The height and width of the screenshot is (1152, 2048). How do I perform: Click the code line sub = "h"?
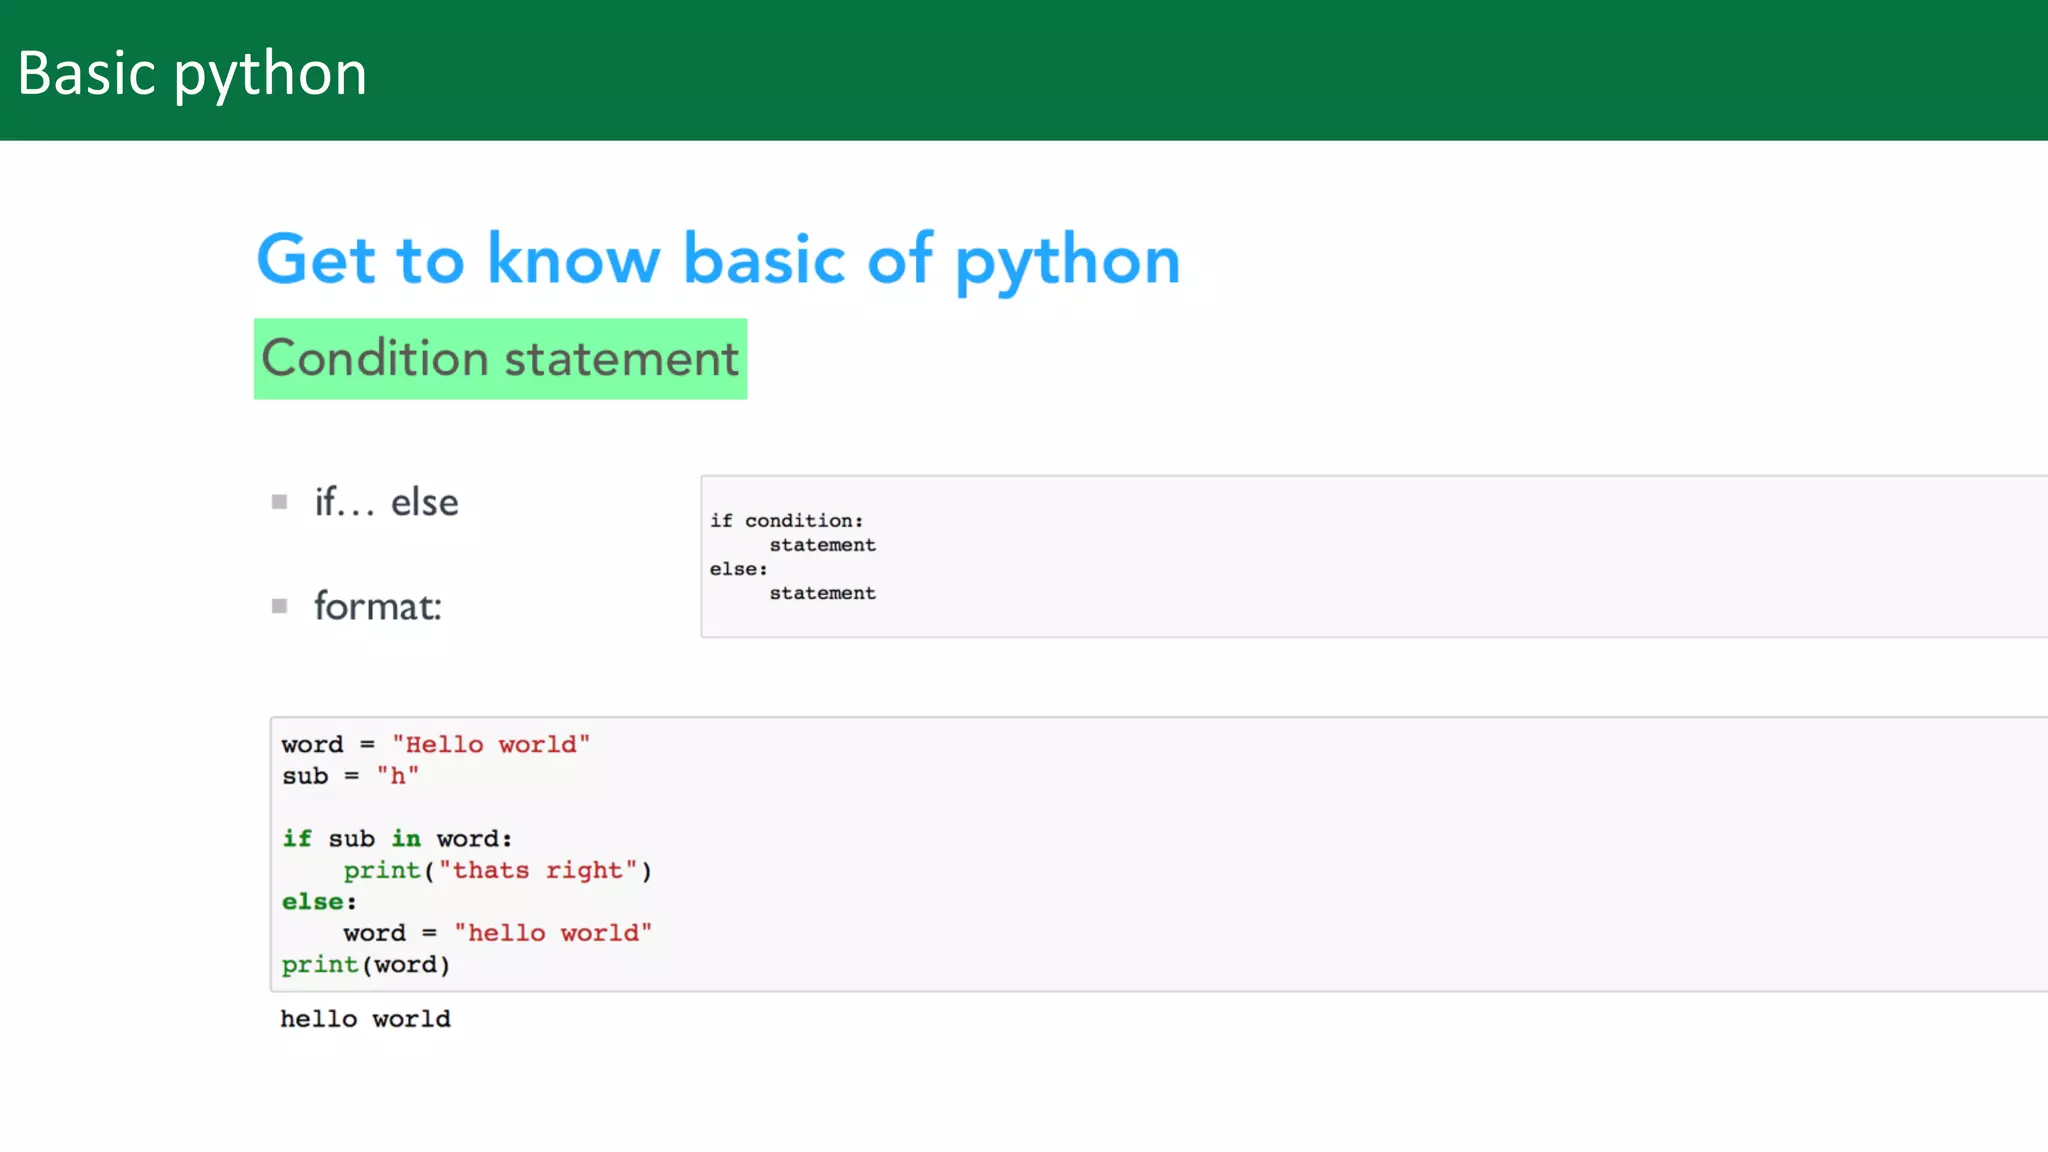pyautogui.click(x=351, y=776)
